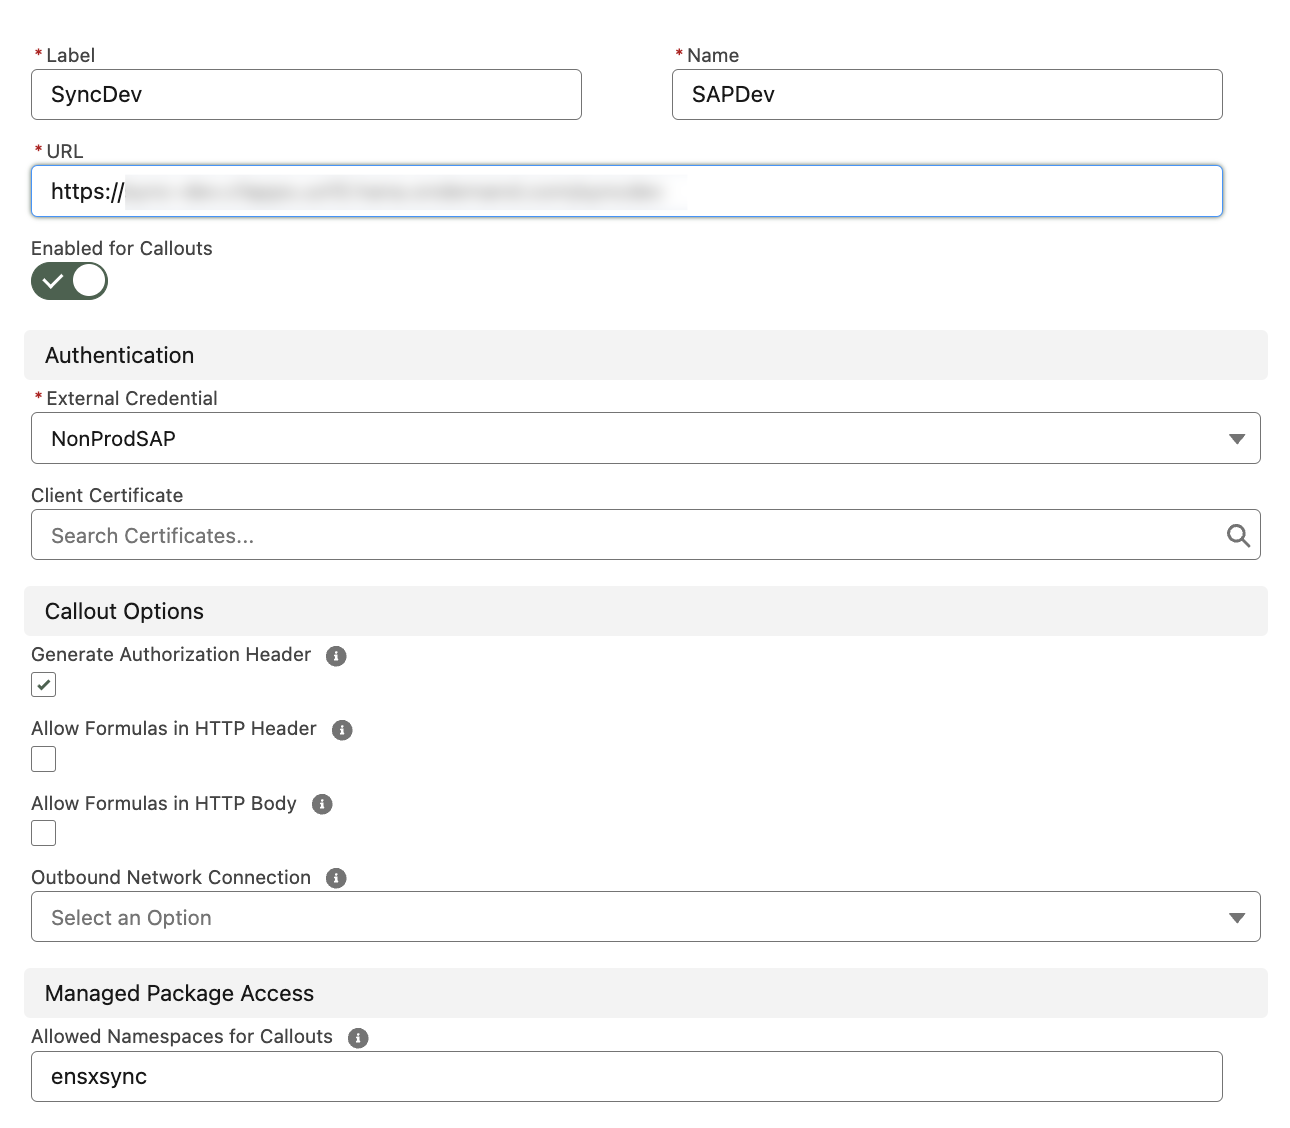1290x1128 pixels.
Task: Click the External Credential label
Action: [x=132, y=398]
